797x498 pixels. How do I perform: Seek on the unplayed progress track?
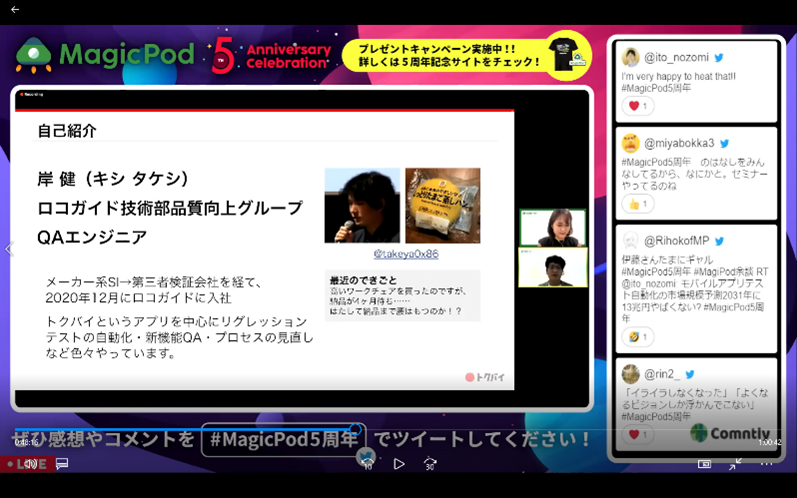pos(569,430)
